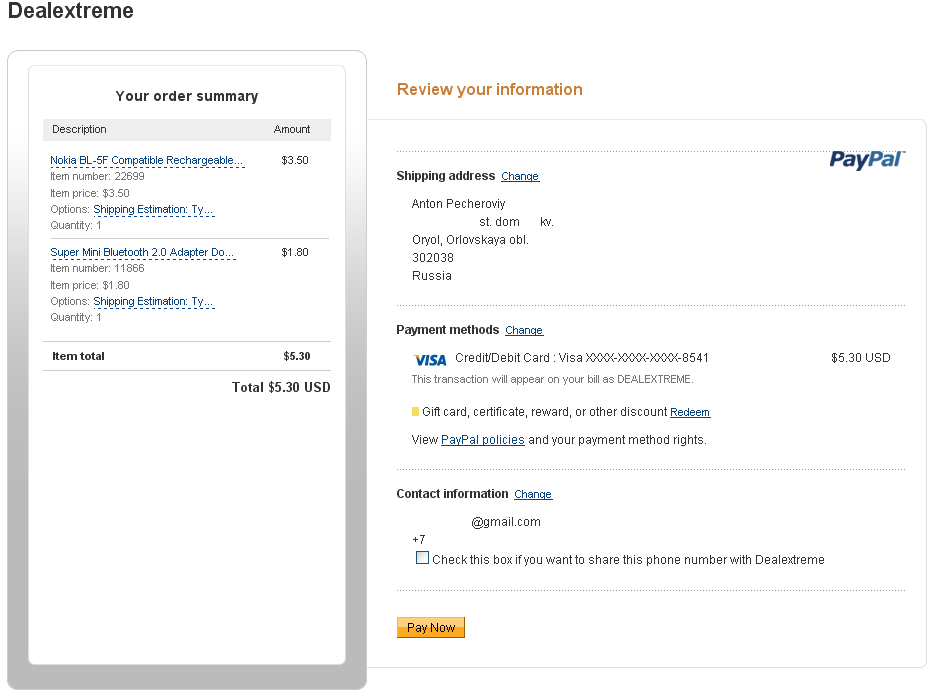Screen dimensions: 940x695
Task: Select the @gmail.com email address
Action: 506,522
